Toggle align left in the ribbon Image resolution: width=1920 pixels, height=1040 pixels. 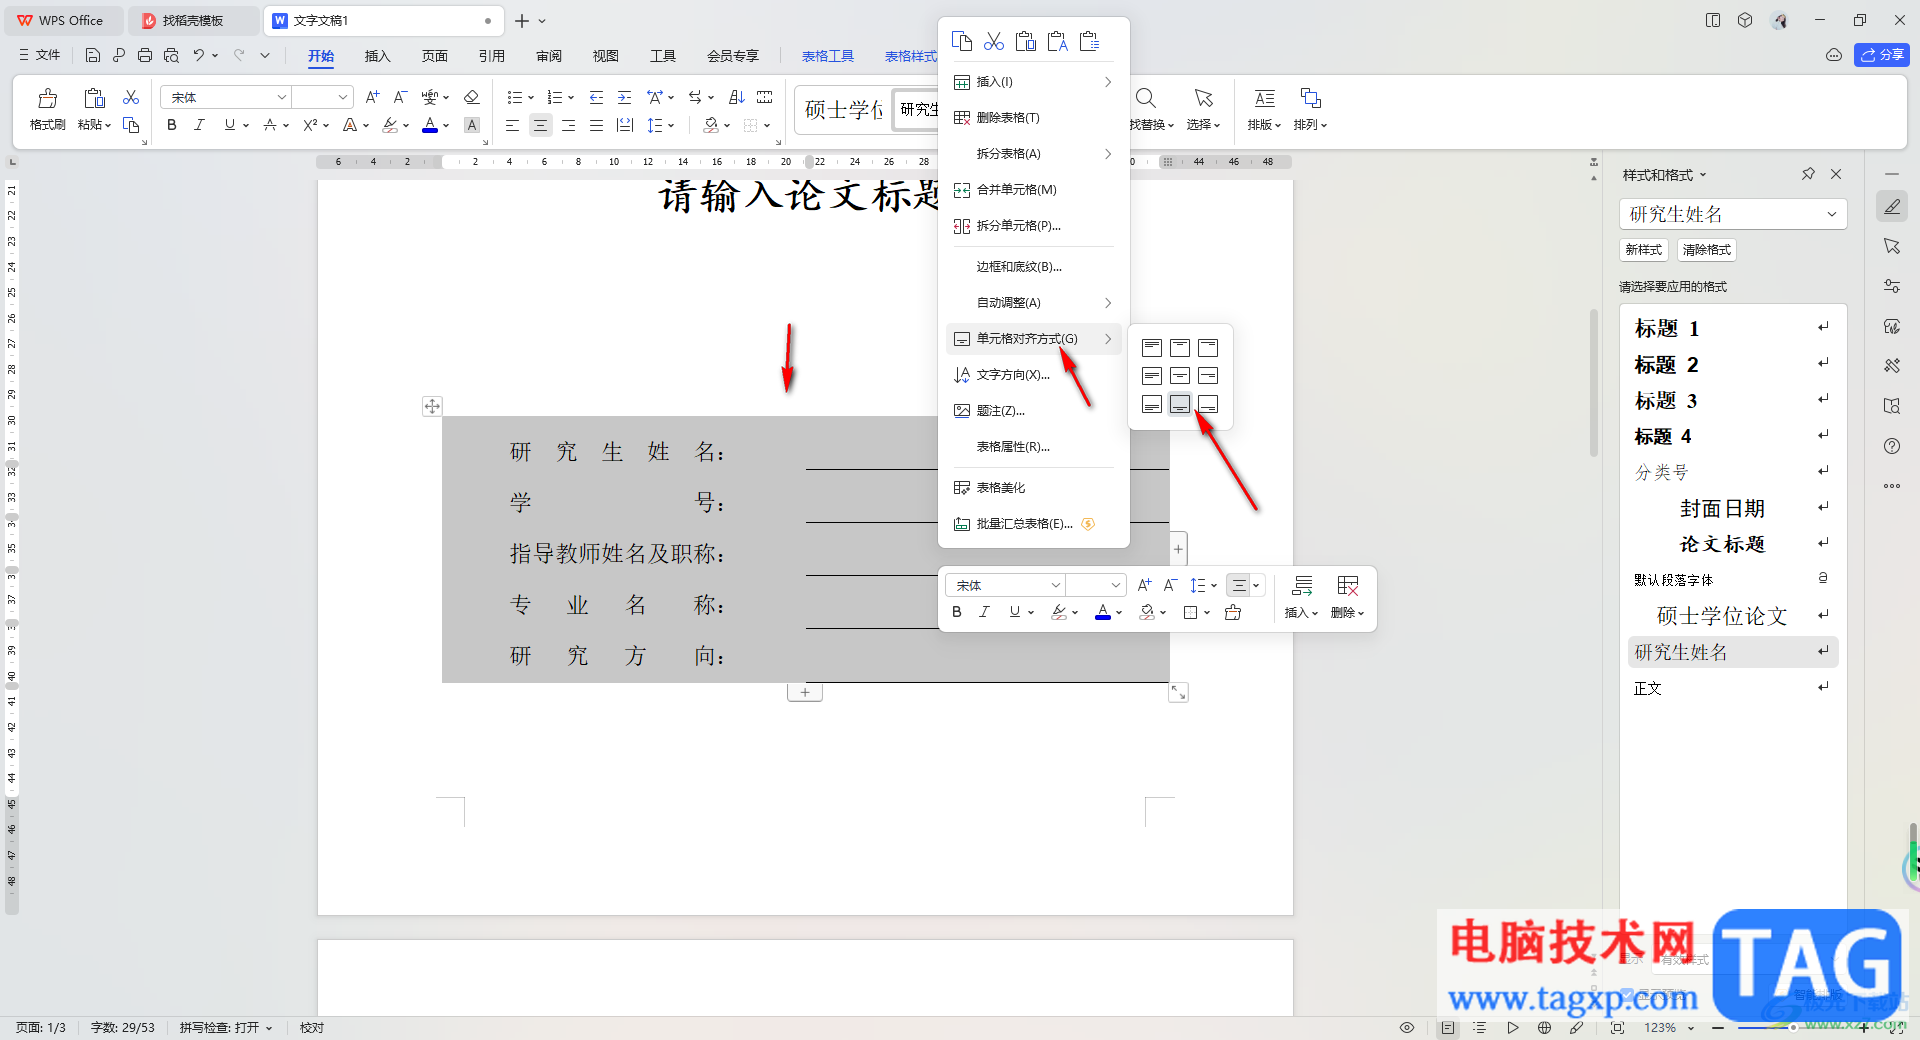pyautogui.click(x=512, y=125)
